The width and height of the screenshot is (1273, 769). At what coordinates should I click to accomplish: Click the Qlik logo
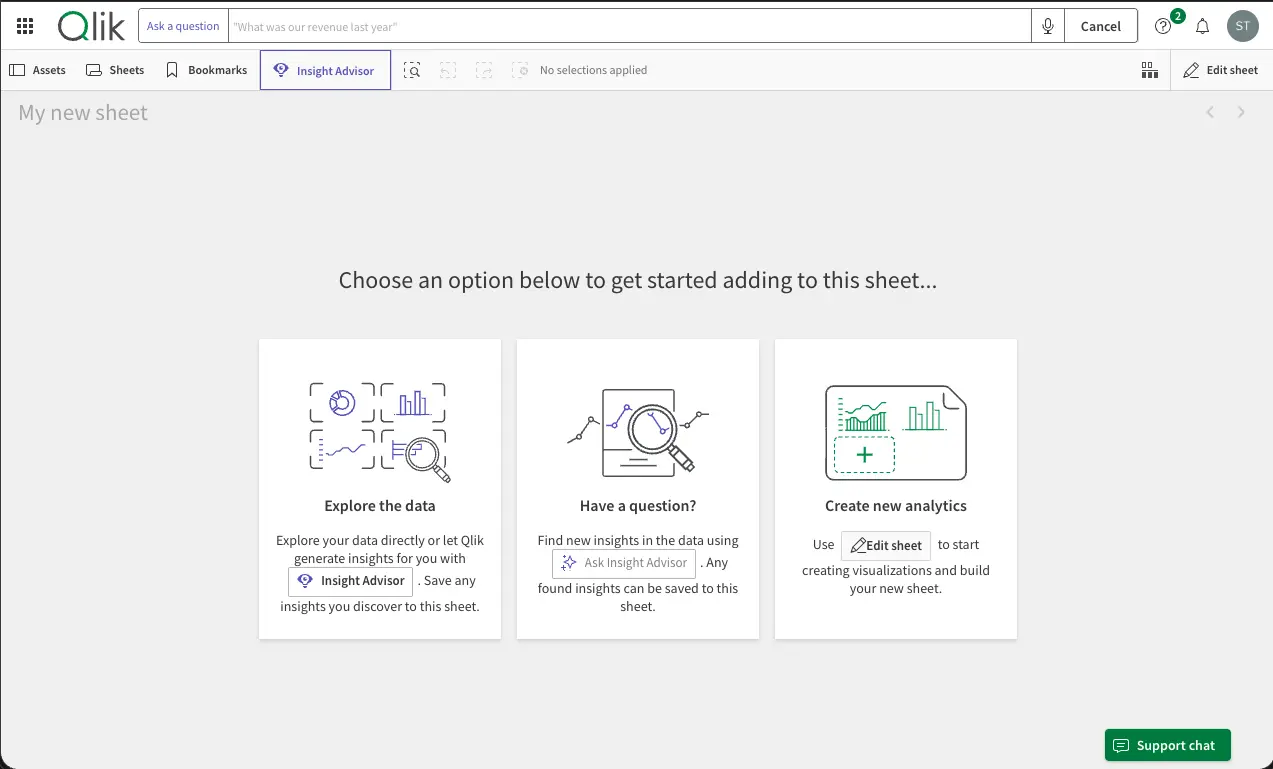click(91, 26)
